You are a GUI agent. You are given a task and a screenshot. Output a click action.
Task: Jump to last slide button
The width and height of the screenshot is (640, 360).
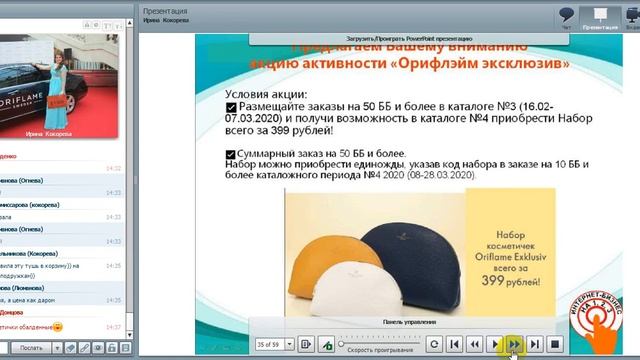click(x=535, y=344)
